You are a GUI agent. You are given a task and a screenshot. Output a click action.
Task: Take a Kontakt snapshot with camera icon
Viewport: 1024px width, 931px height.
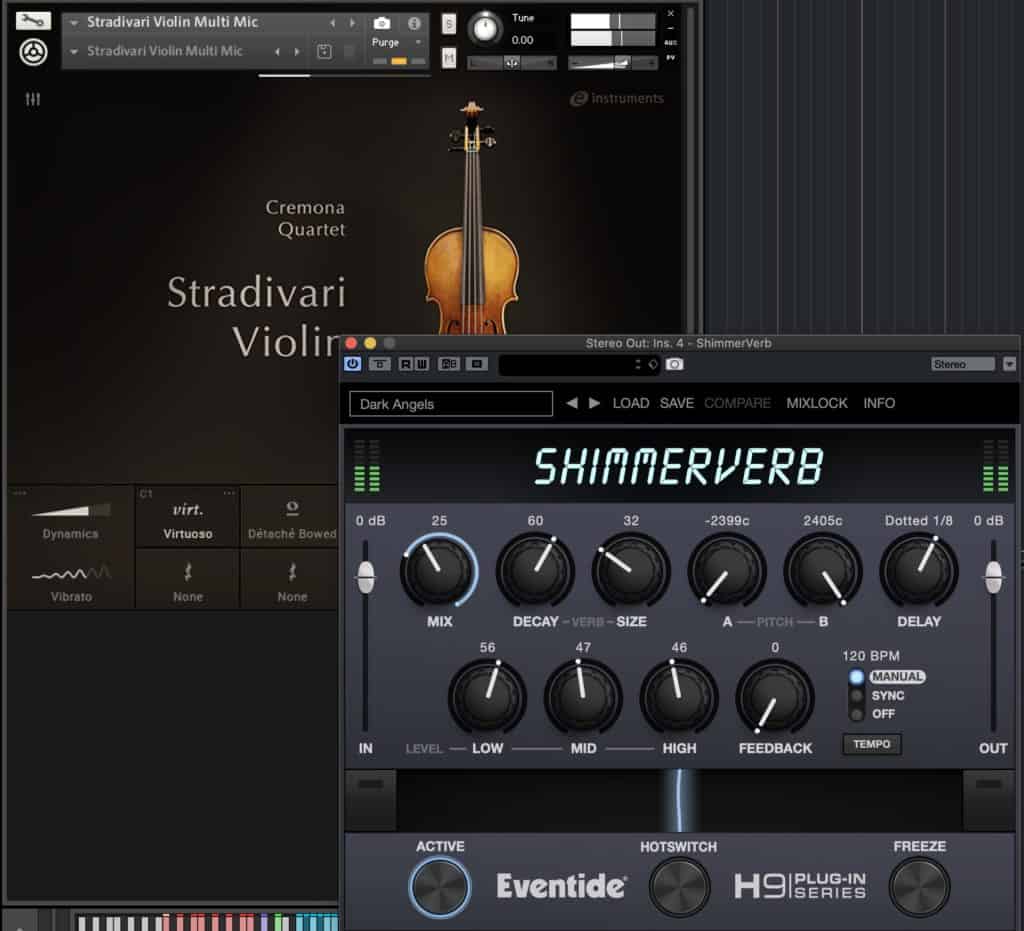click(382, 24)
